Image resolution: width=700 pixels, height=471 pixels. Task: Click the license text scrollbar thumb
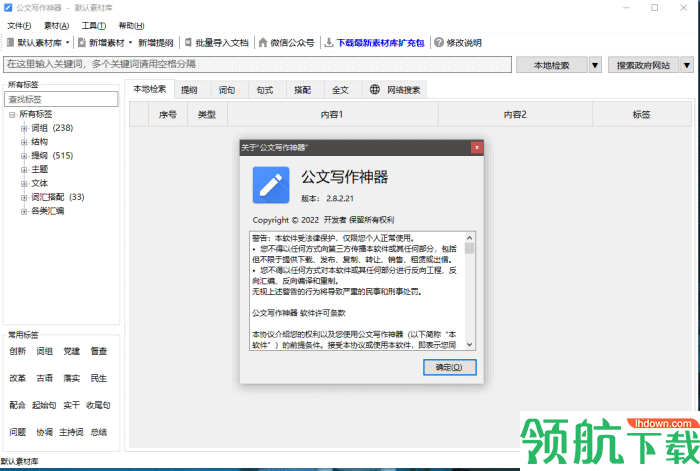[469, 248]
